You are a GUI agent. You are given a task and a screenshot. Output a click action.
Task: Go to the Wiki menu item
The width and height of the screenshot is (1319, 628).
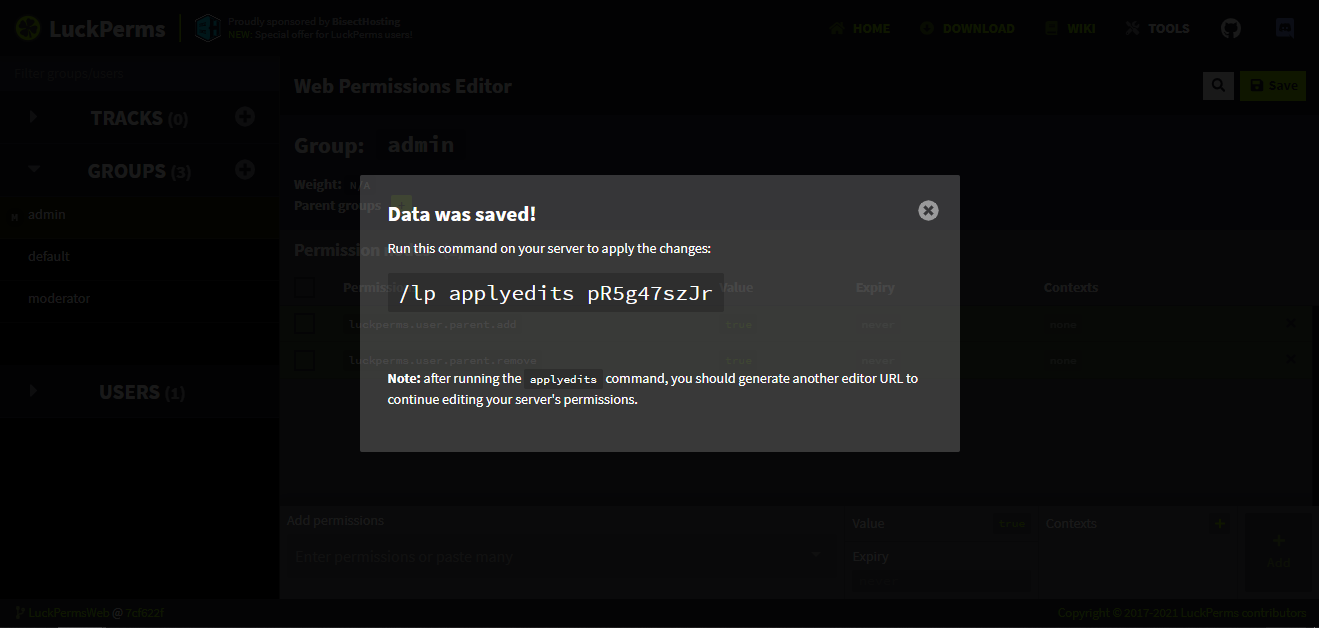[x=1070, y=28]
